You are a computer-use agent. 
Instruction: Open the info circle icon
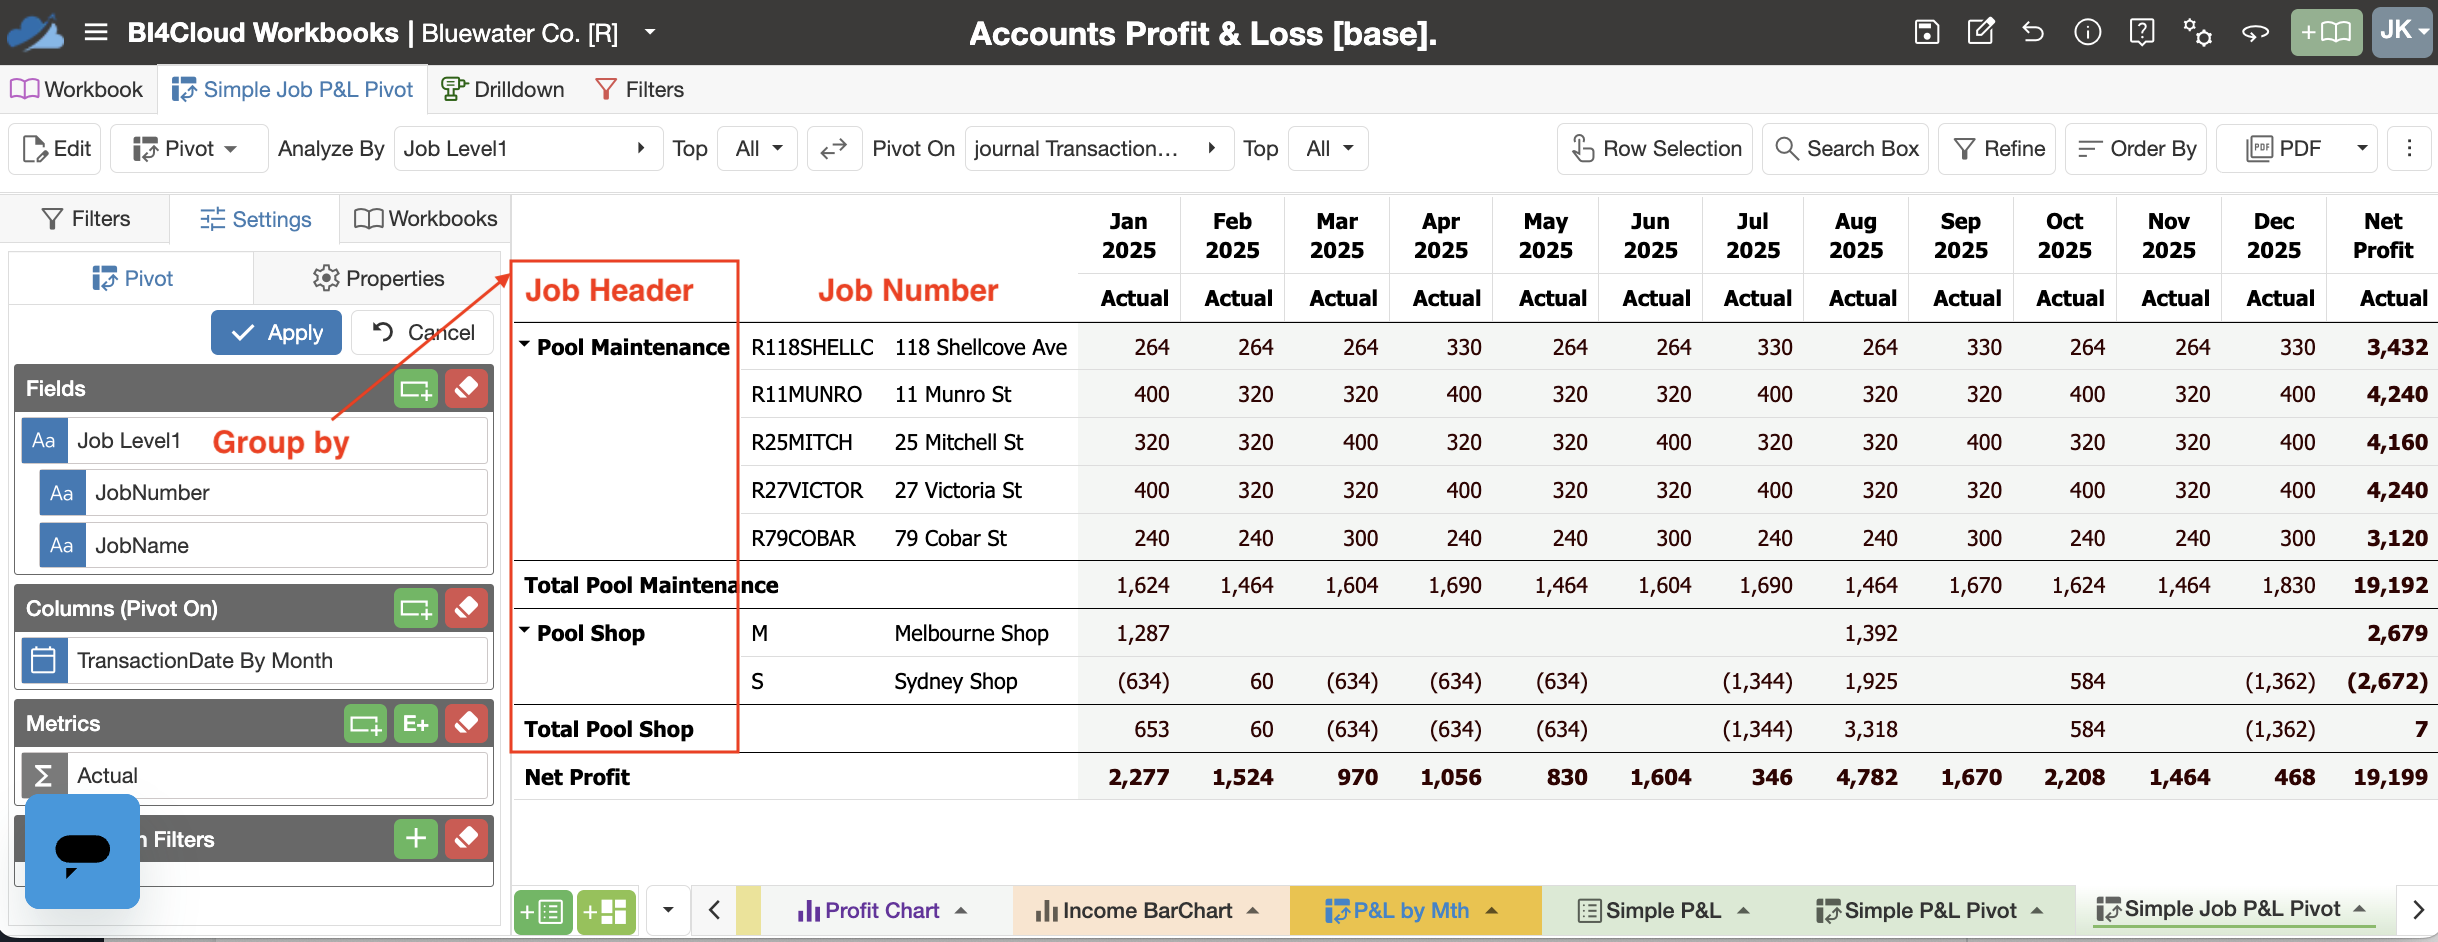click(2087, 32)
